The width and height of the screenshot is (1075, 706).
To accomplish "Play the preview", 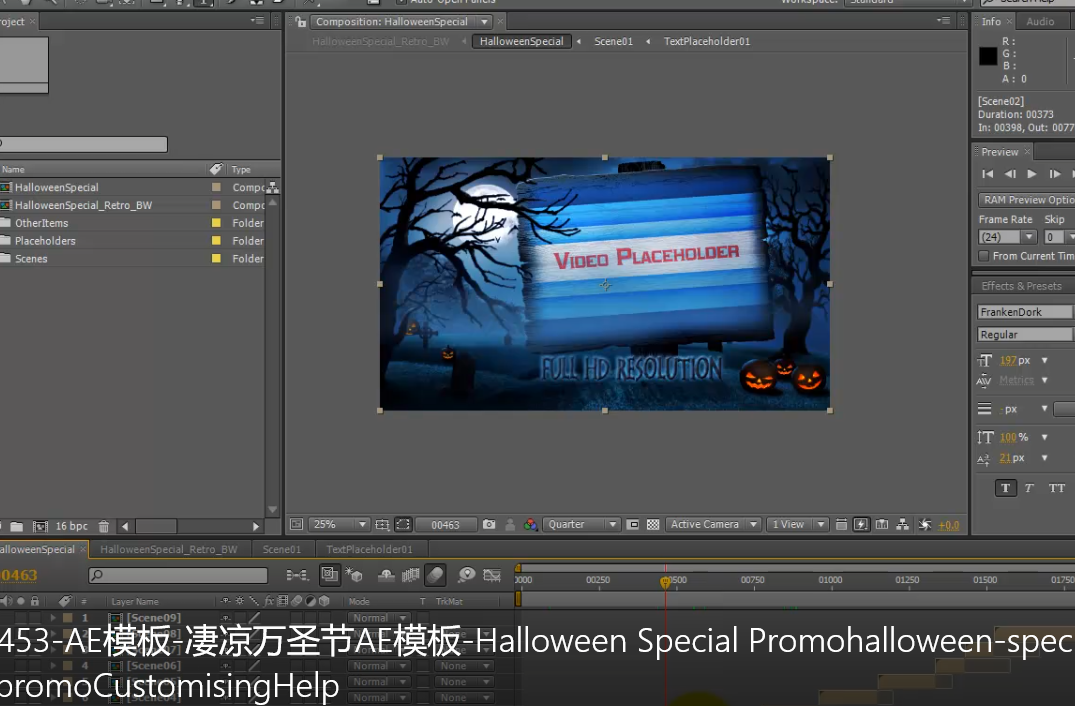I will point(1032,174).
